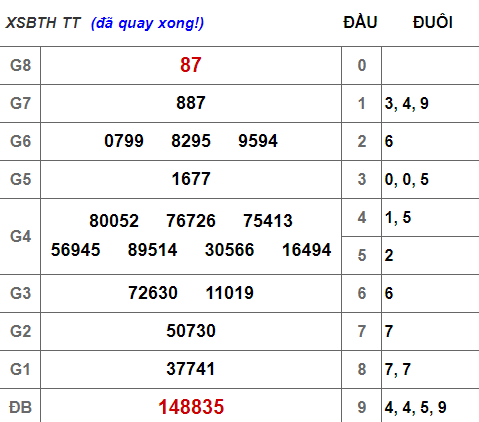Click head digit 0 in ĐẦU column

[362, 65]
